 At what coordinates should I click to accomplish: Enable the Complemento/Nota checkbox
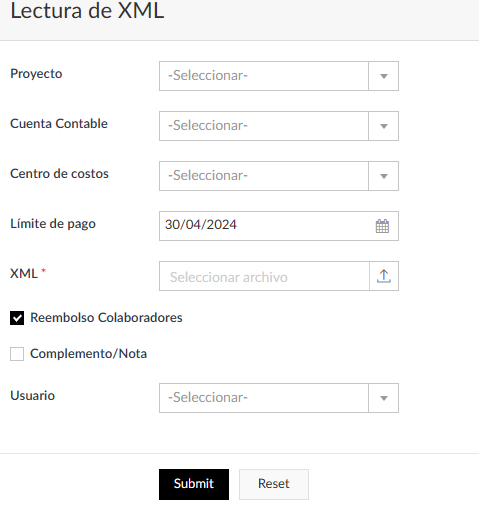coord(17,354)
